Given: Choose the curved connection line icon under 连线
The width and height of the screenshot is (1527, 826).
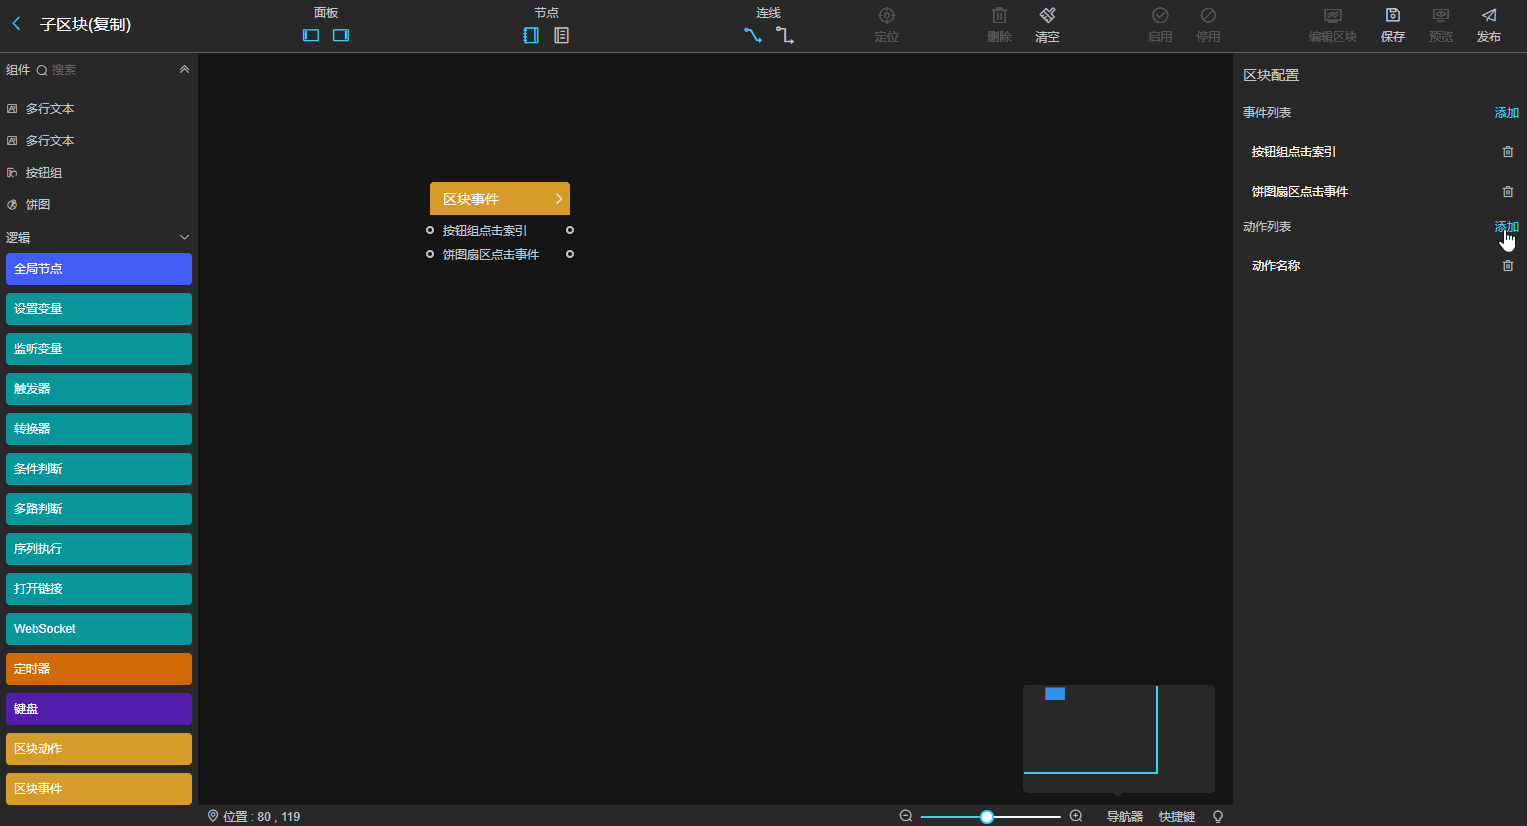Looking at the screenshot, I should (753, 35).
